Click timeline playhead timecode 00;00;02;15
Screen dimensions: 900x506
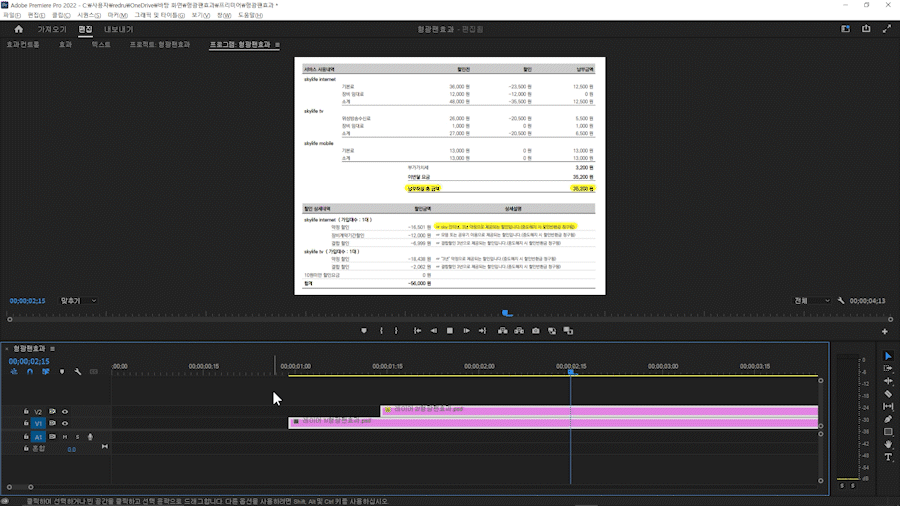(29, 361)
